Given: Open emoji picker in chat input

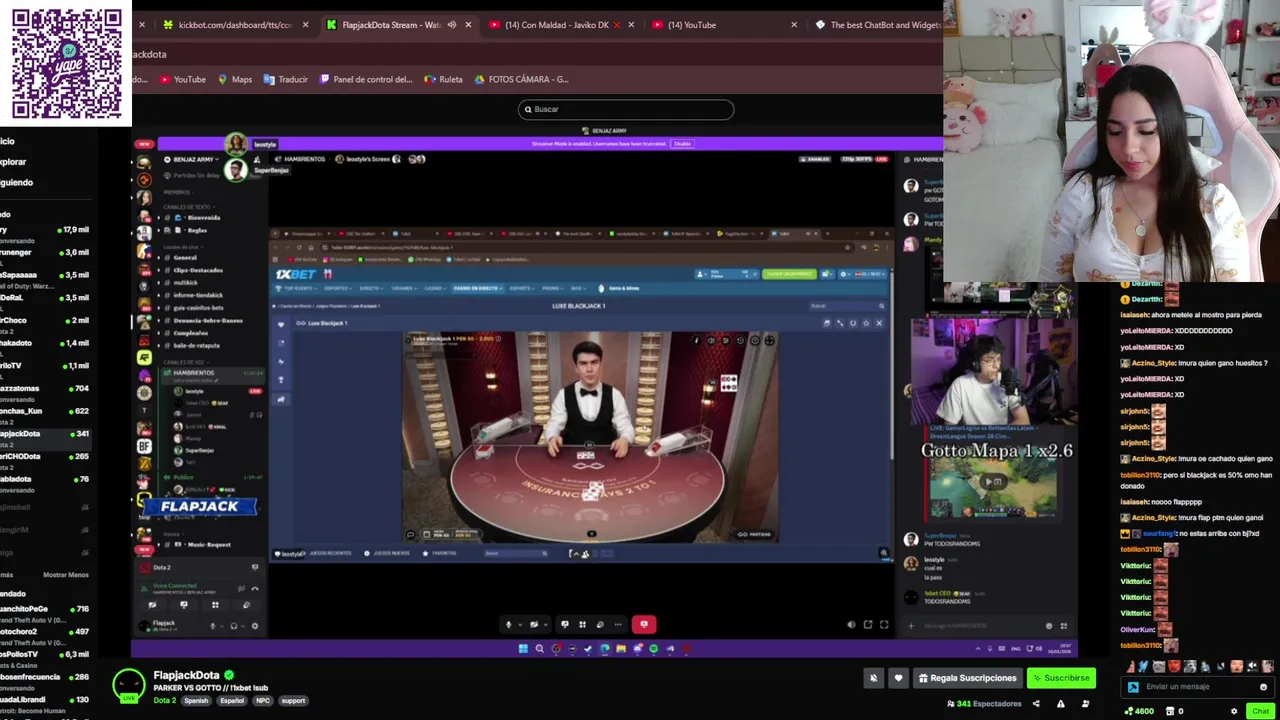Looking at the screenshot, I should (1263, 687).
